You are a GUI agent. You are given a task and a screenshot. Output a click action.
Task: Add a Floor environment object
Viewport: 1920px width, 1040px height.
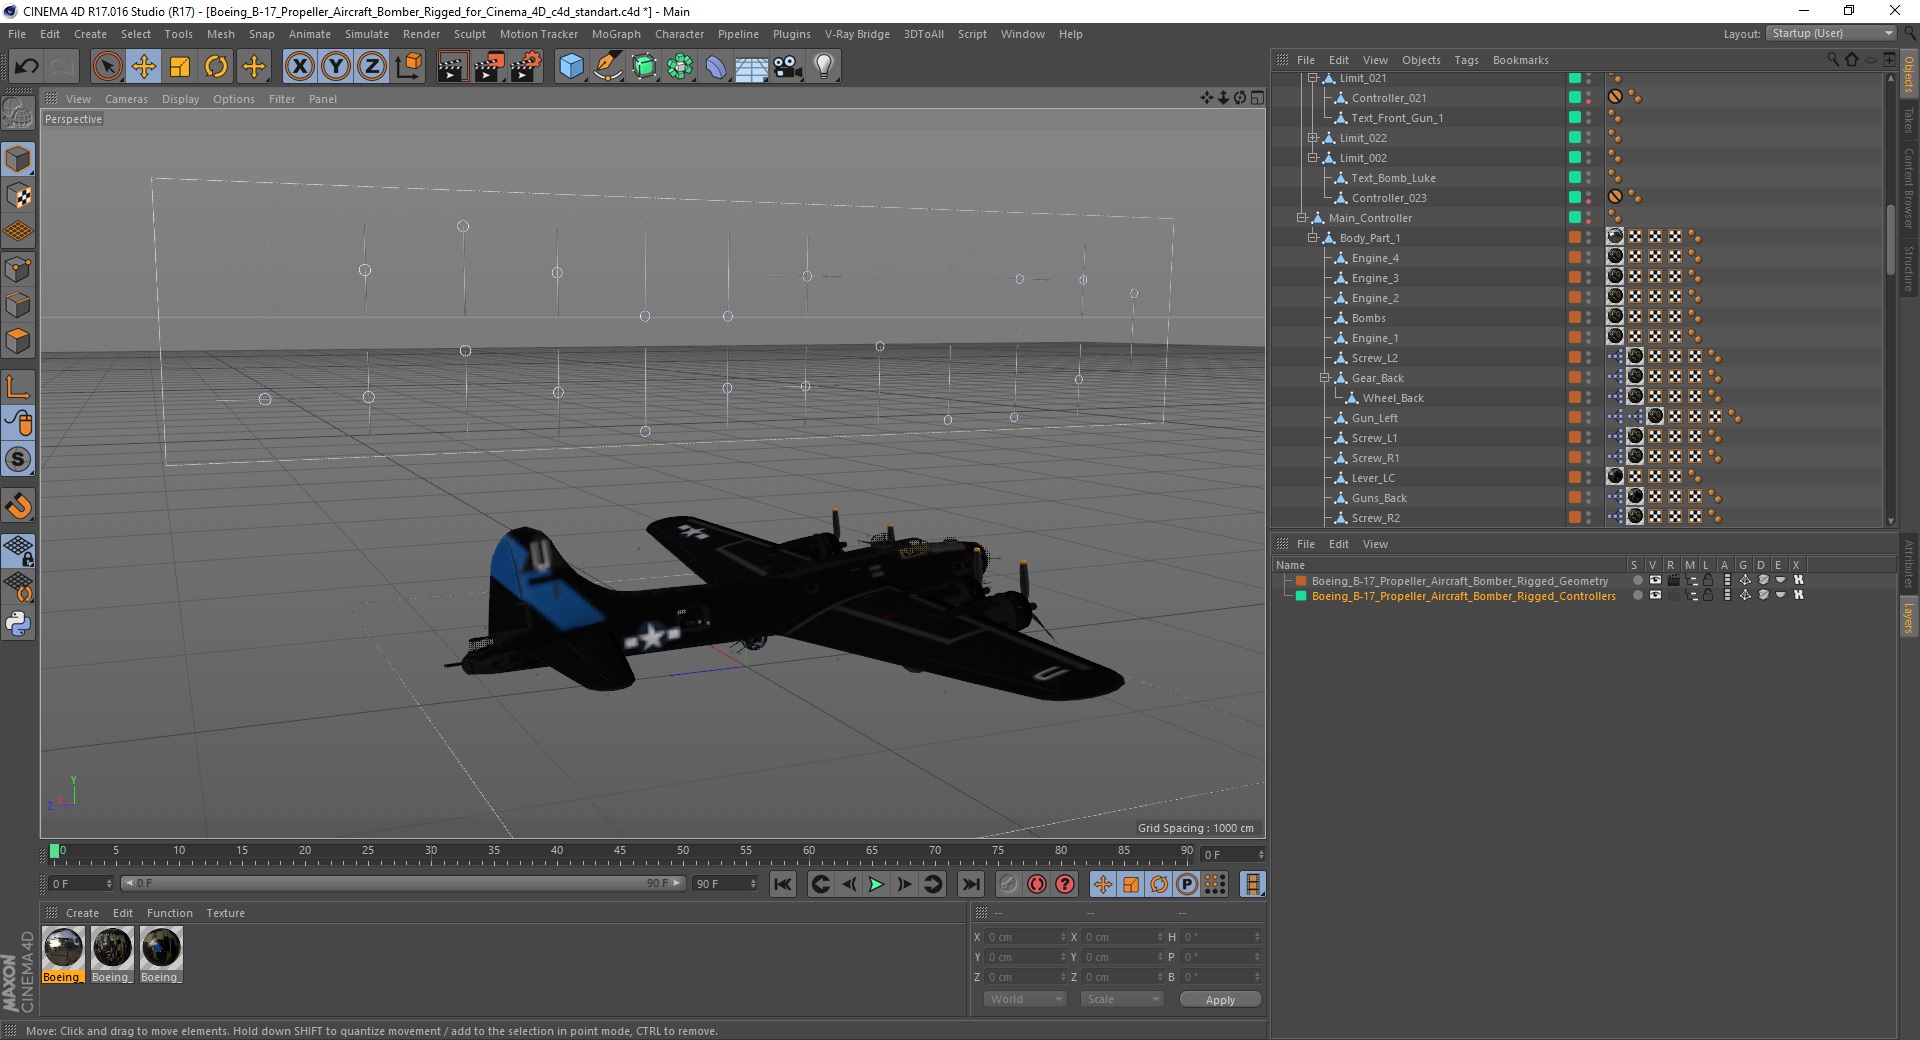click(752, 67)
